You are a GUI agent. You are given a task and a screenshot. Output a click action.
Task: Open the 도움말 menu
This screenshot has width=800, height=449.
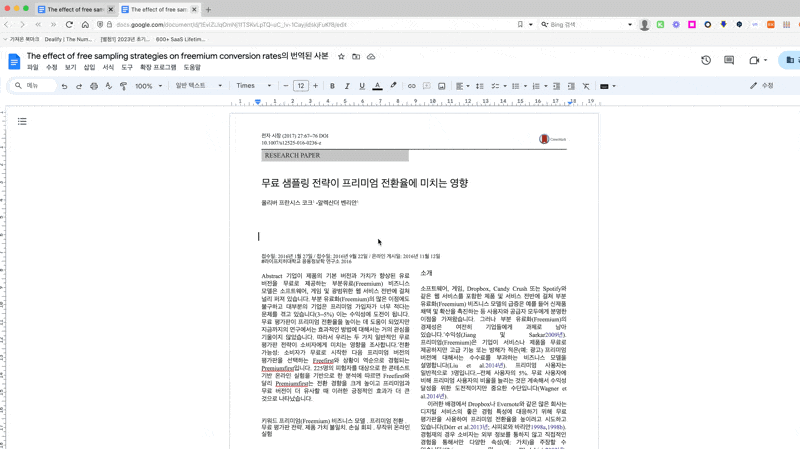tap(192, 67)
